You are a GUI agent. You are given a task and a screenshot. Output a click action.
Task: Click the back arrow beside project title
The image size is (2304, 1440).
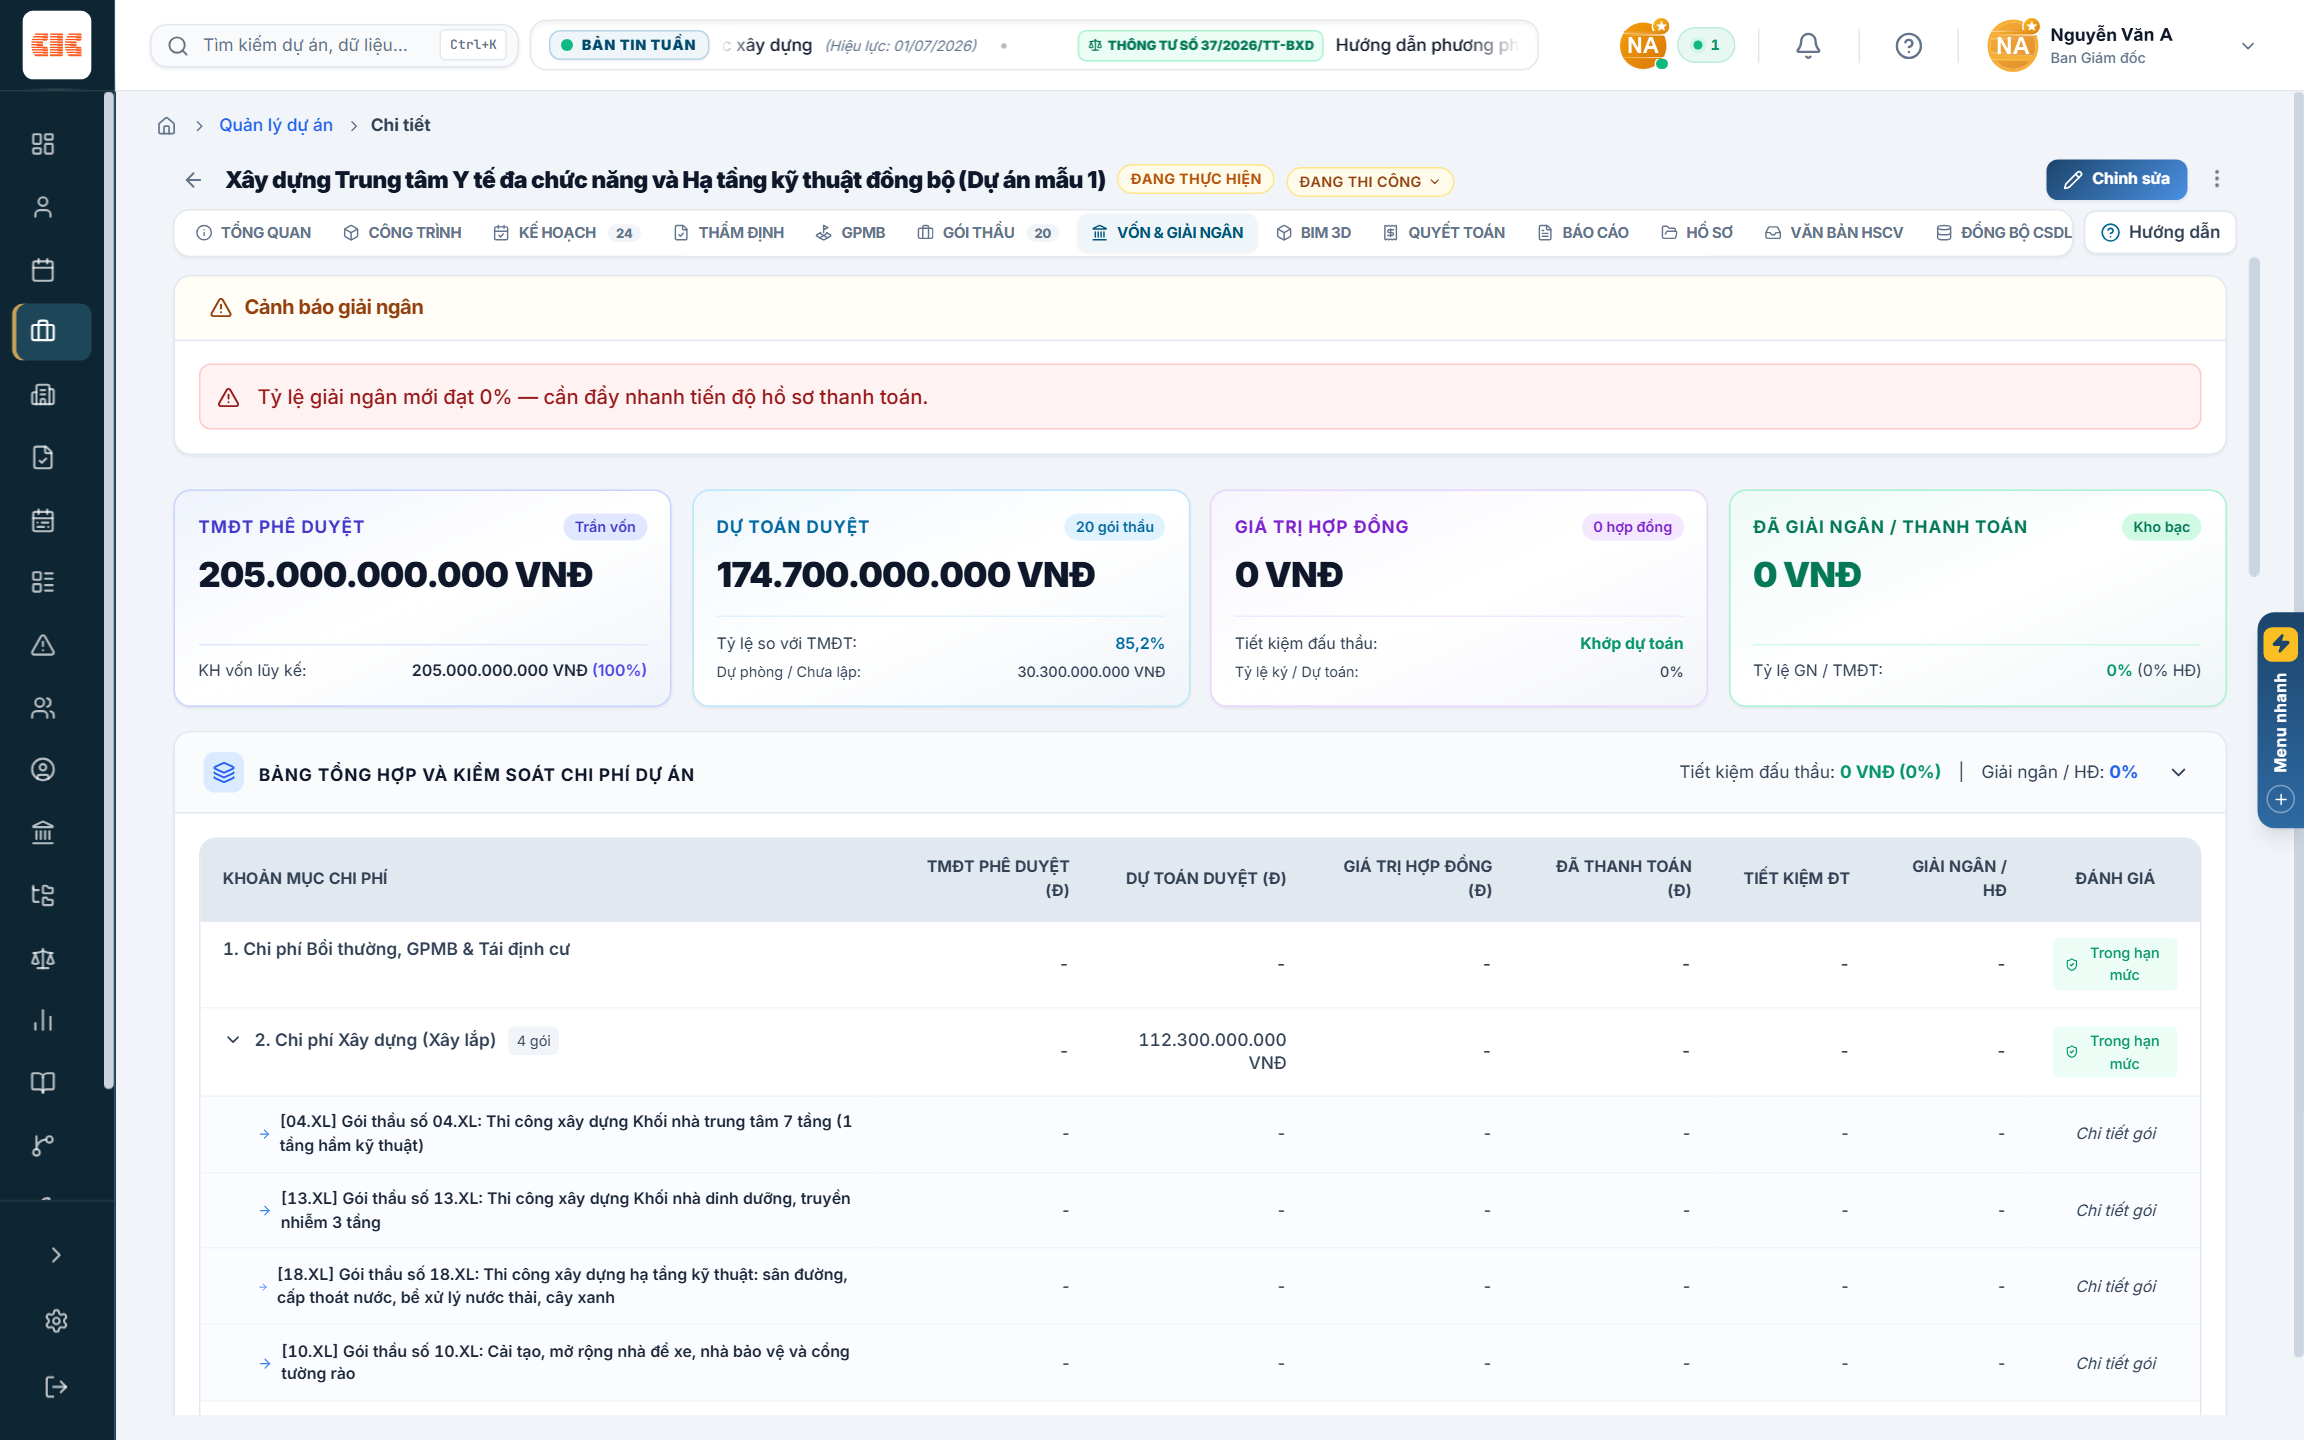(193, 180)
